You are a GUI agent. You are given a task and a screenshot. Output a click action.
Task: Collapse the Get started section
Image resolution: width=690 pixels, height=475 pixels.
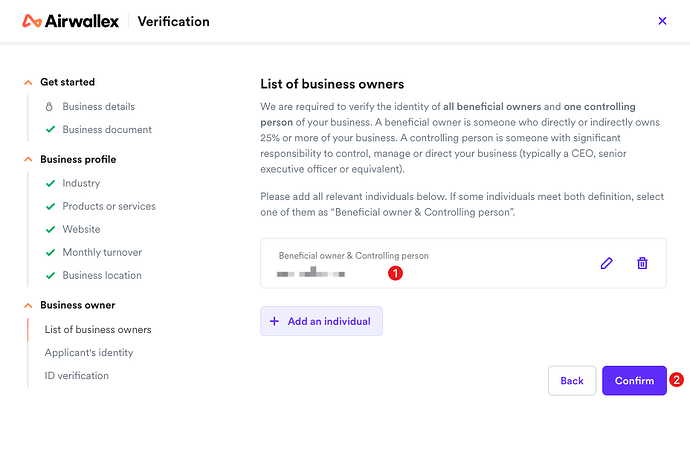point(28,82)
